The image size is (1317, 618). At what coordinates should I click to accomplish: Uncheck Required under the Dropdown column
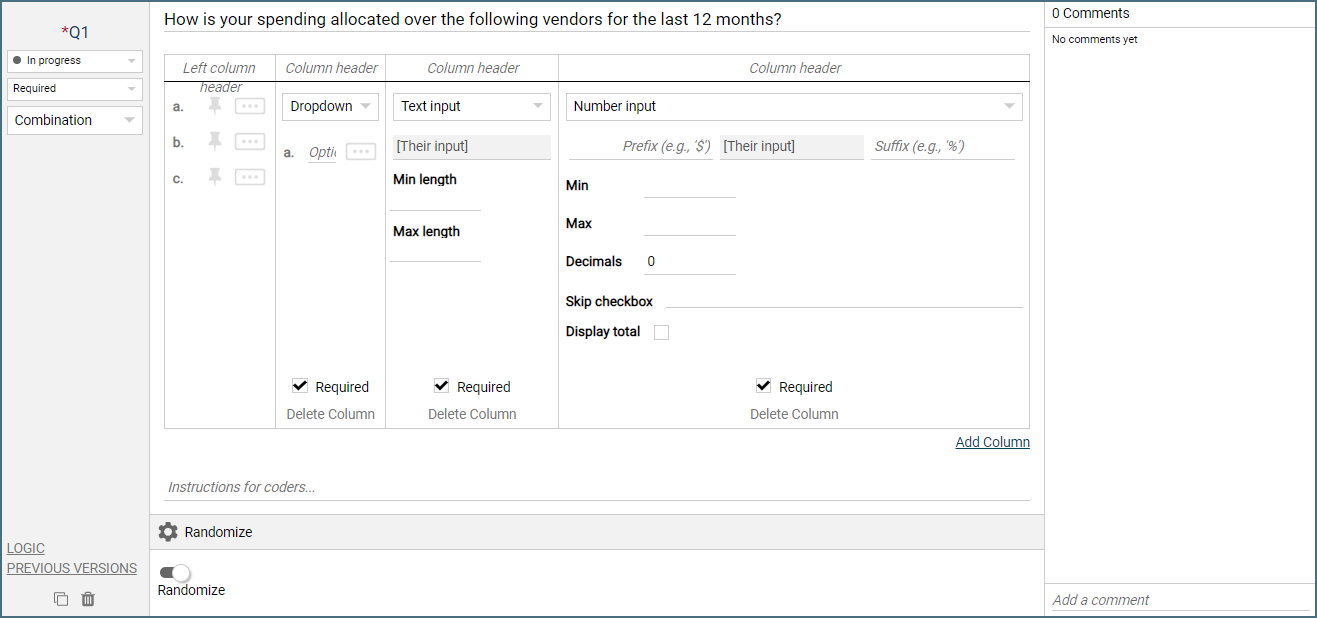pyautogui.click(x=300, y=386)
